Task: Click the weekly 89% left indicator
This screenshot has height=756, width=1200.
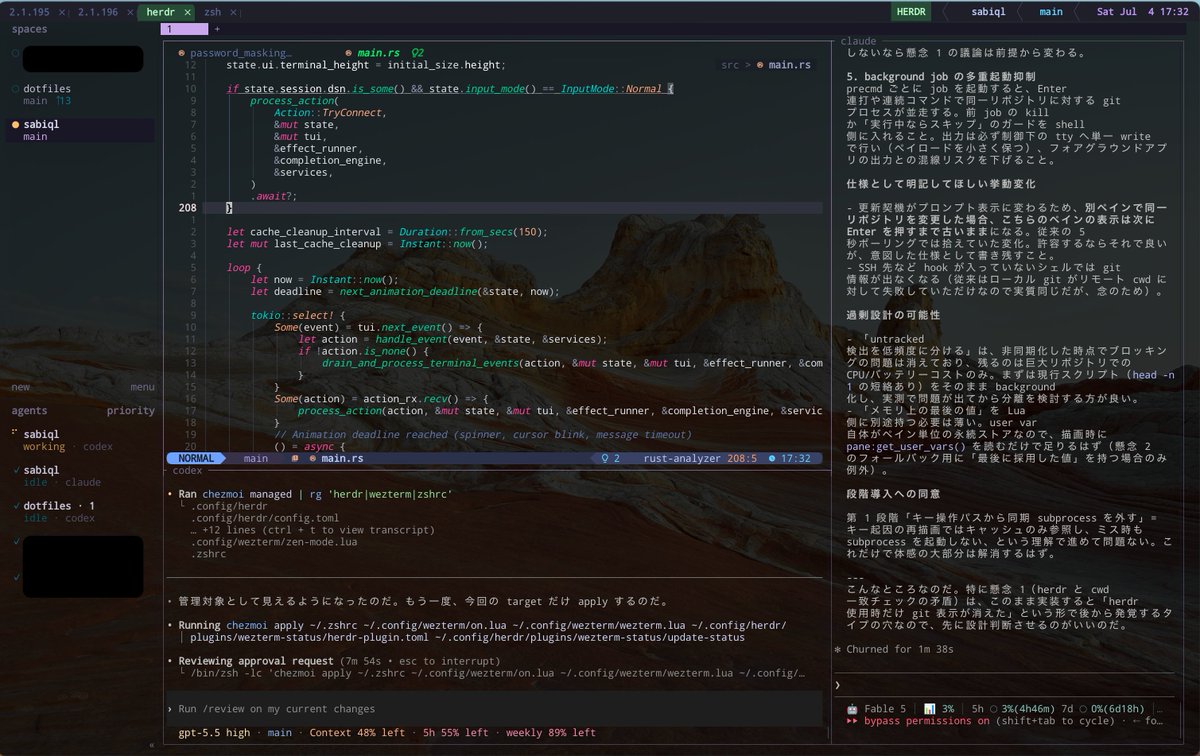Action: coord(550,733)
